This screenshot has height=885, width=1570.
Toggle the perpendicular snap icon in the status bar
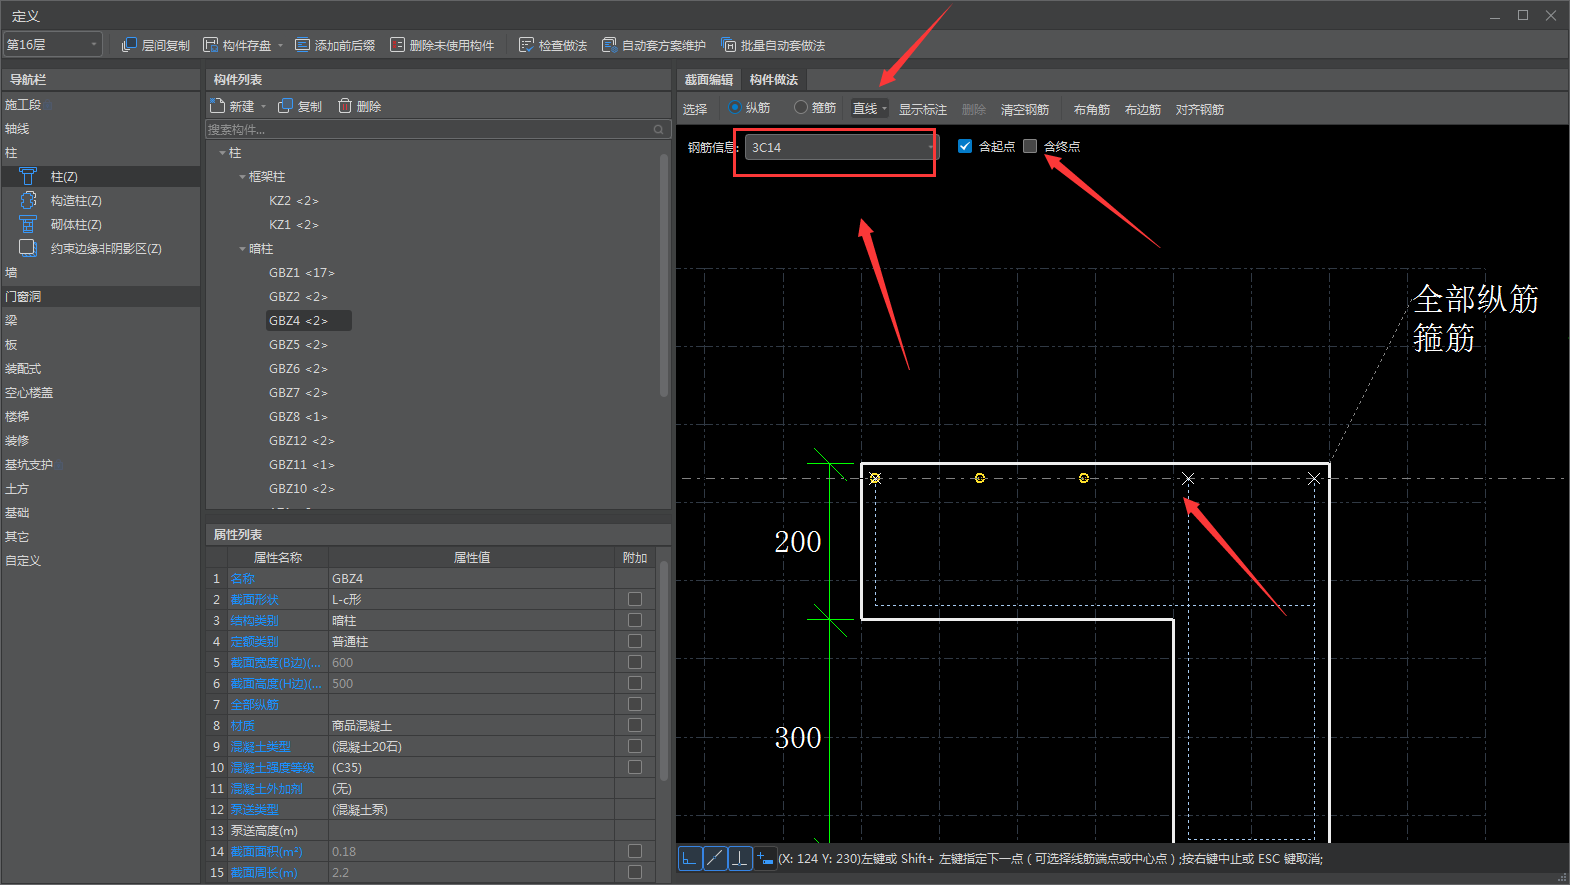pos(740,858)
